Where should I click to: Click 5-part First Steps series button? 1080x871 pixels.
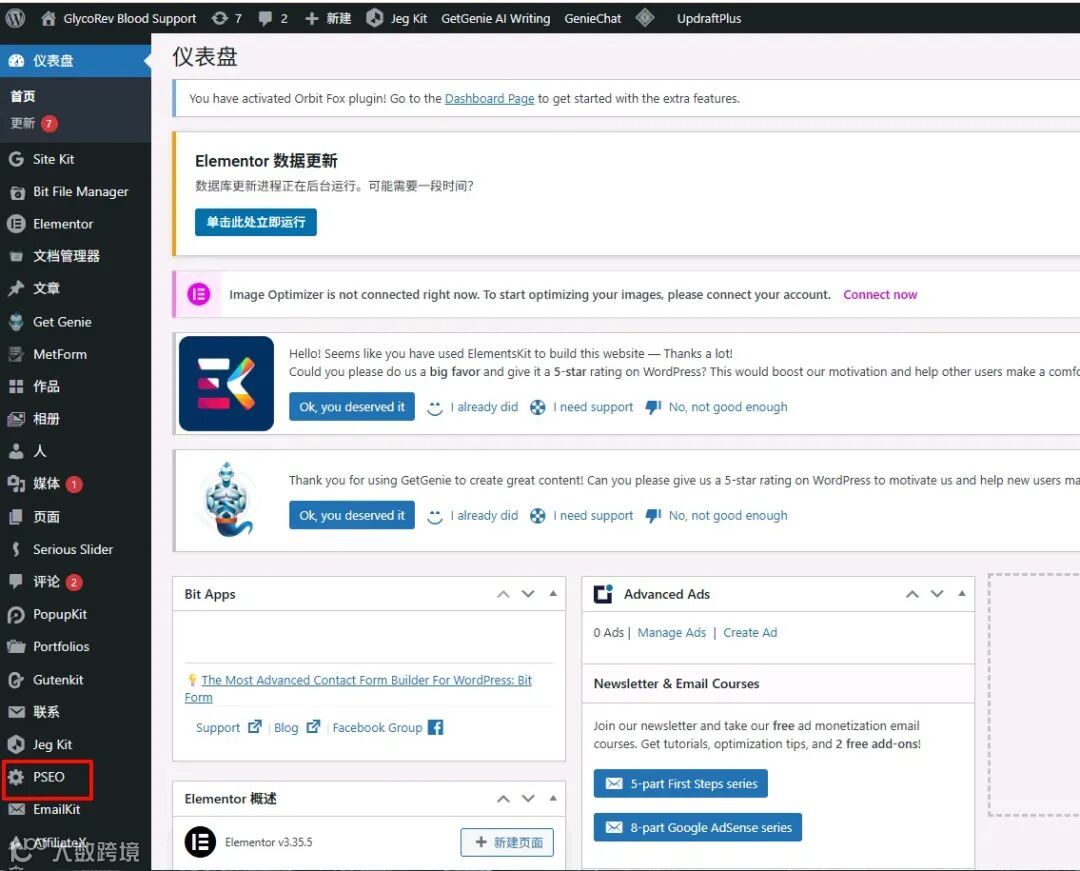pos(681,784)
